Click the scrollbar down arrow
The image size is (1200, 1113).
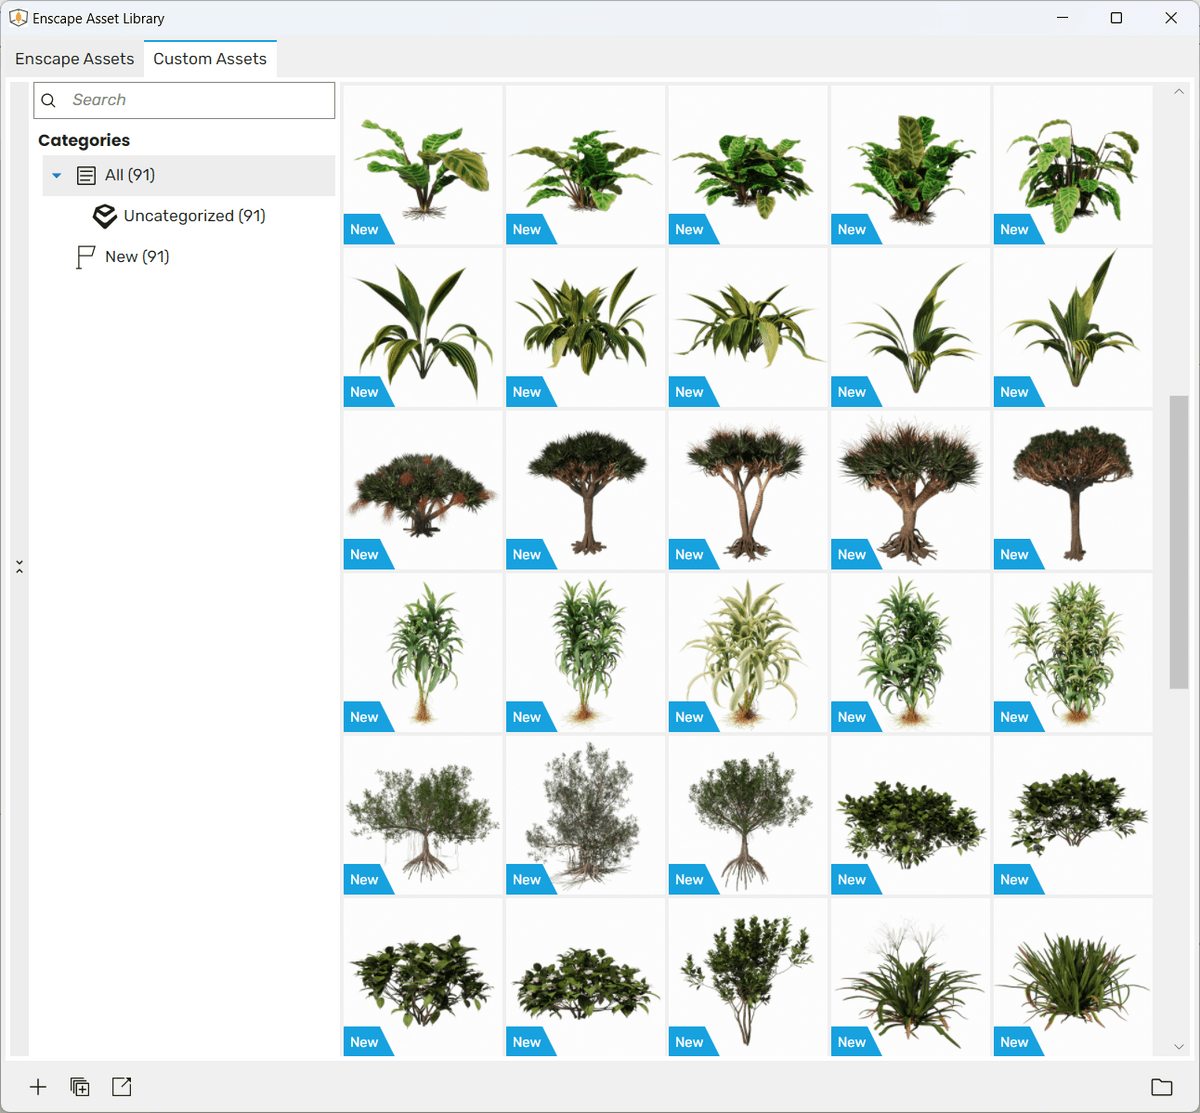point(1179,1047)
